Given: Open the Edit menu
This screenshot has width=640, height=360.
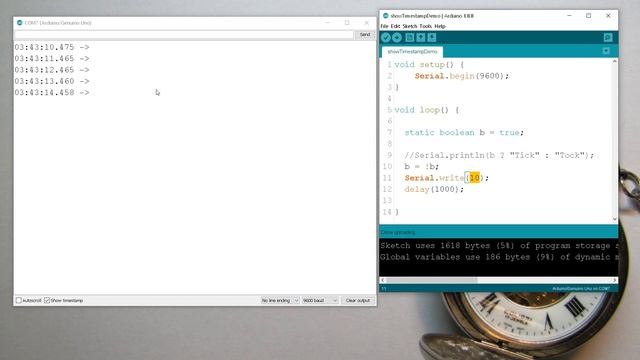Looking at the screenshot, I should click(x=395, y=26).
